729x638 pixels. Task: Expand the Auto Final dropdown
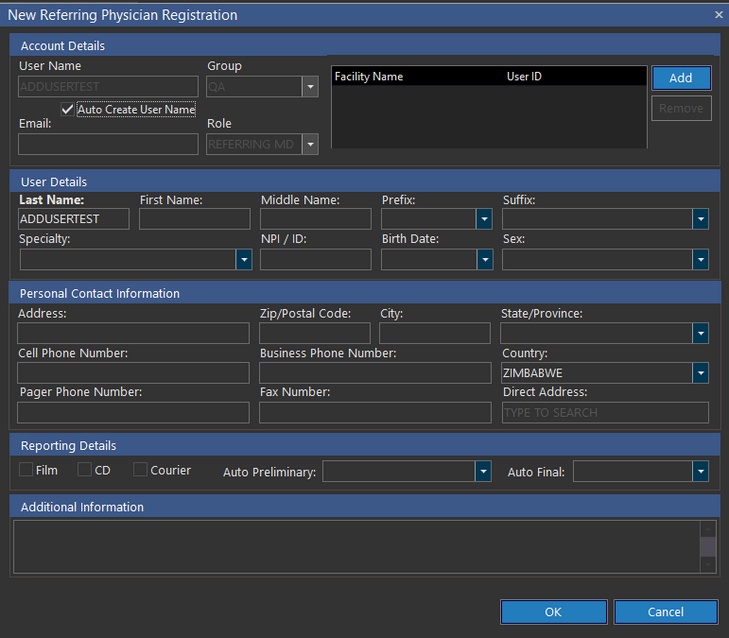[700, 471]
